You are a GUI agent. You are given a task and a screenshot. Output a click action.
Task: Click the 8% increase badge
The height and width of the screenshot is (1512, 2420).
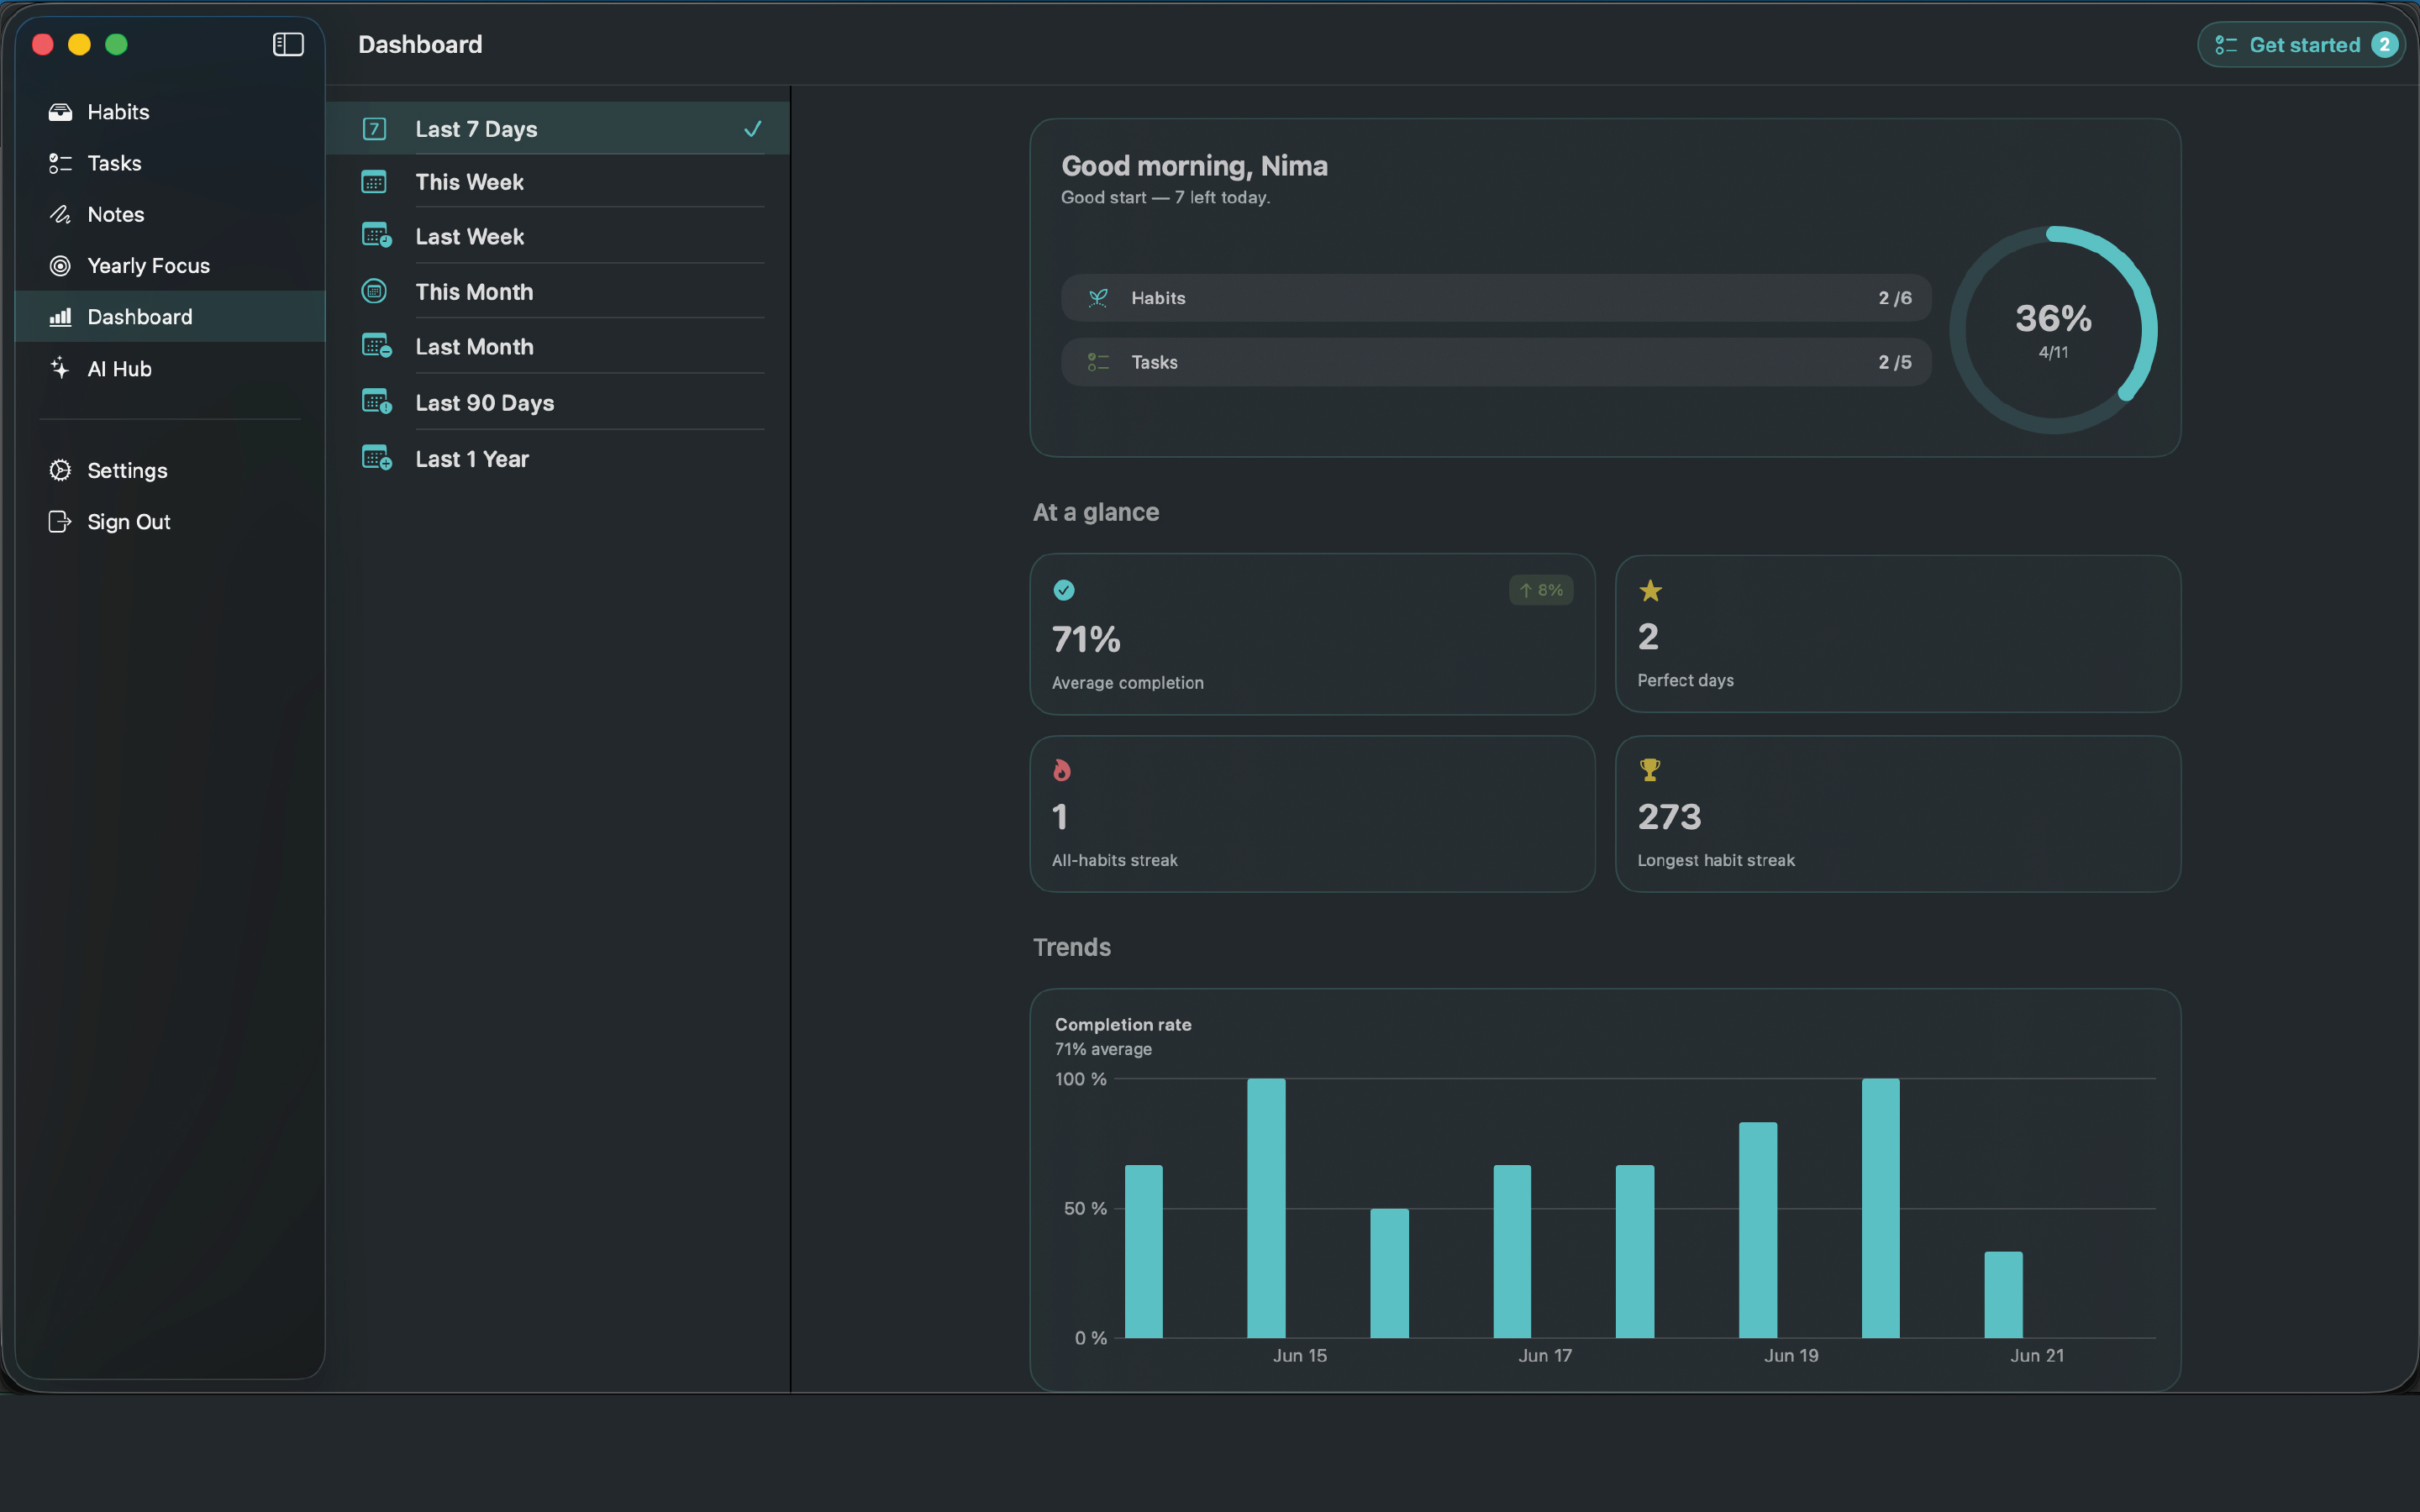click(1541, 590)
